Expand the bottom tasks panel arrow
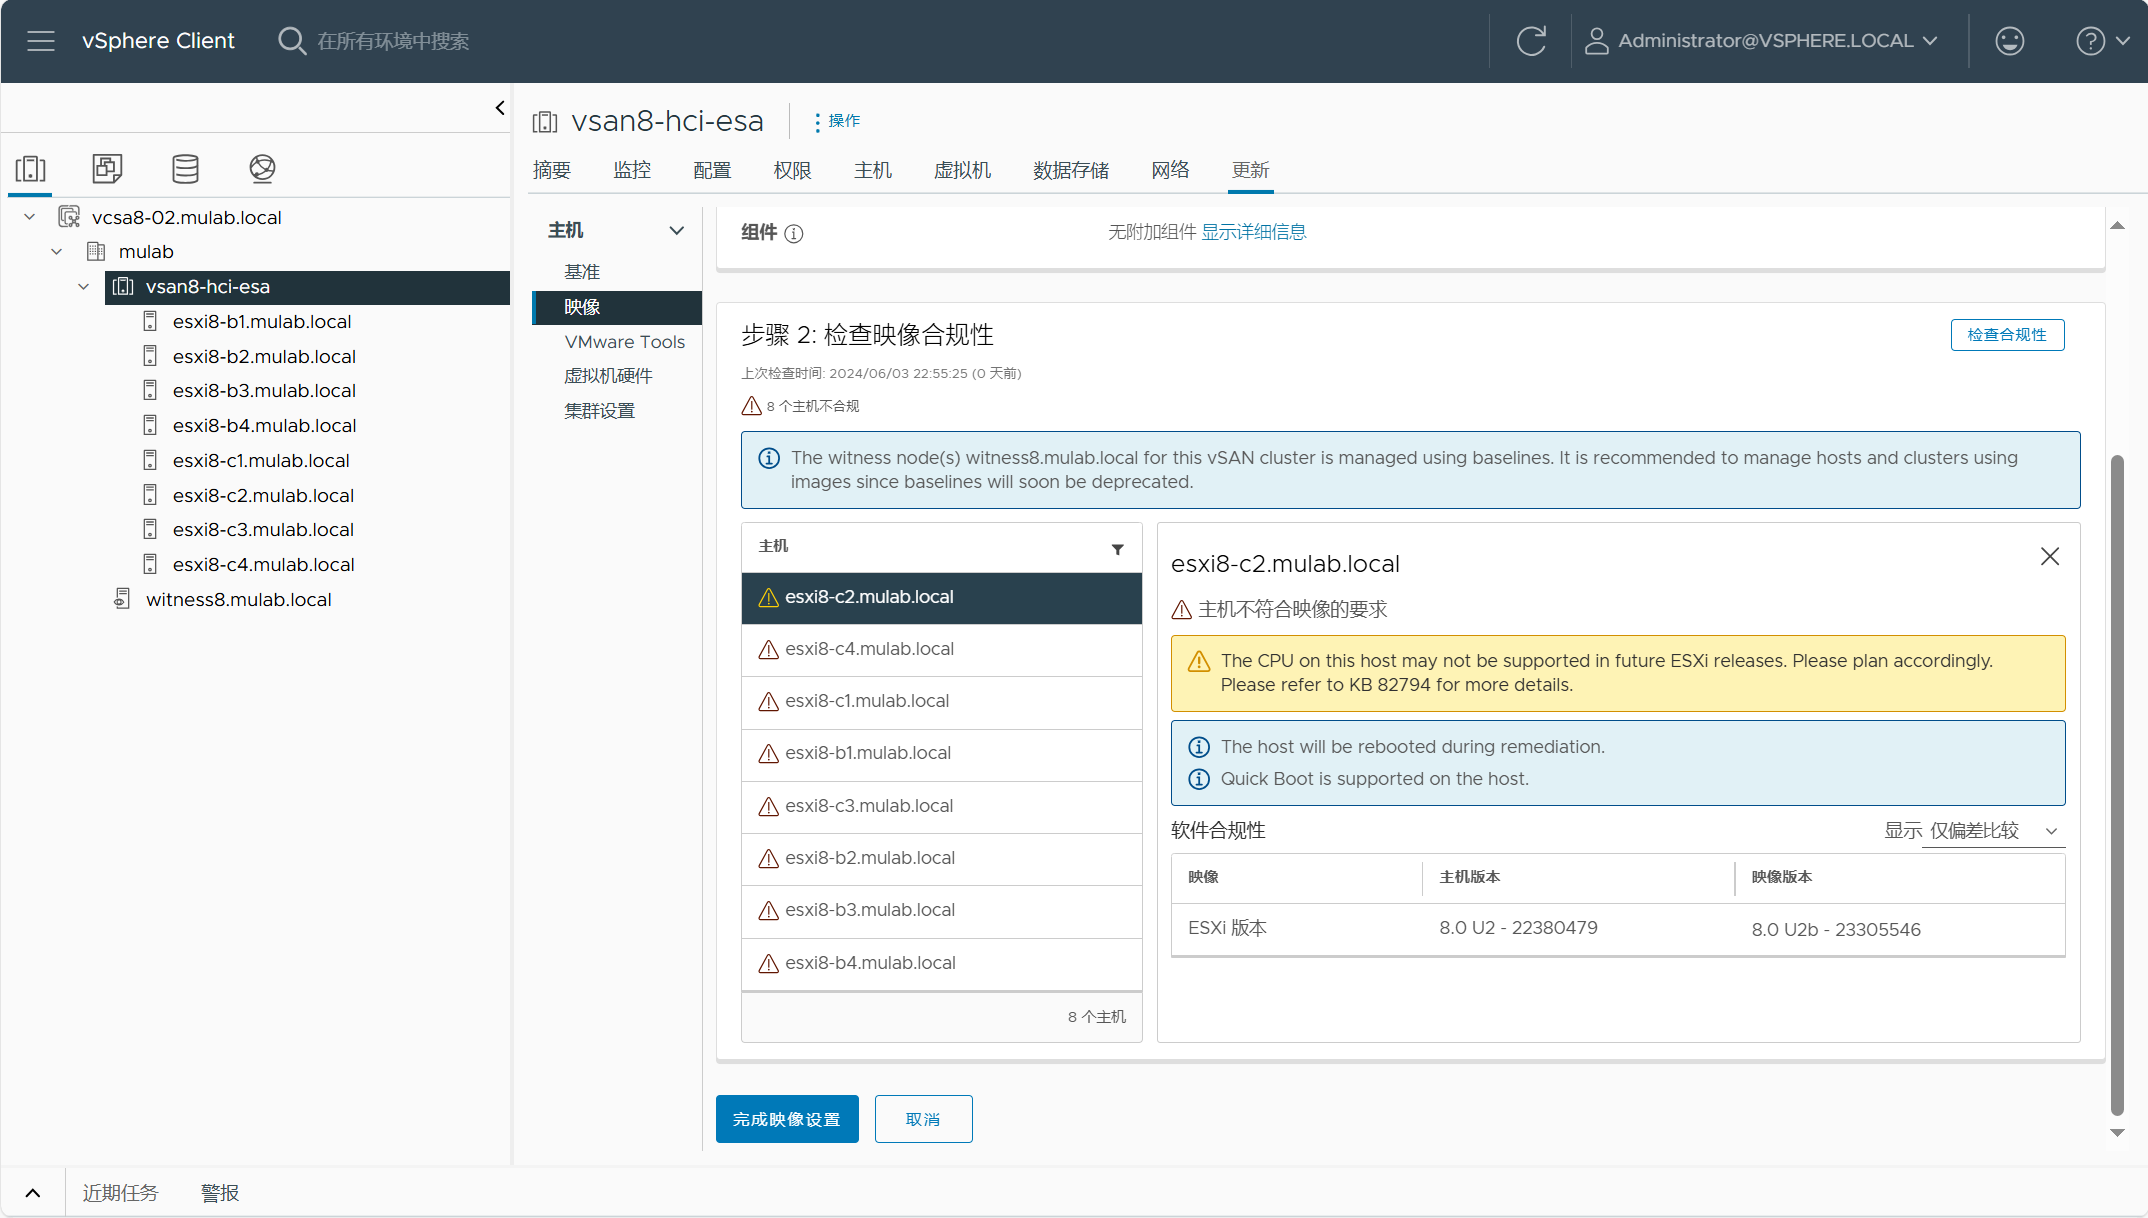The width and height of the screenshot is (2148, 1218). (x=33, y=1193)
